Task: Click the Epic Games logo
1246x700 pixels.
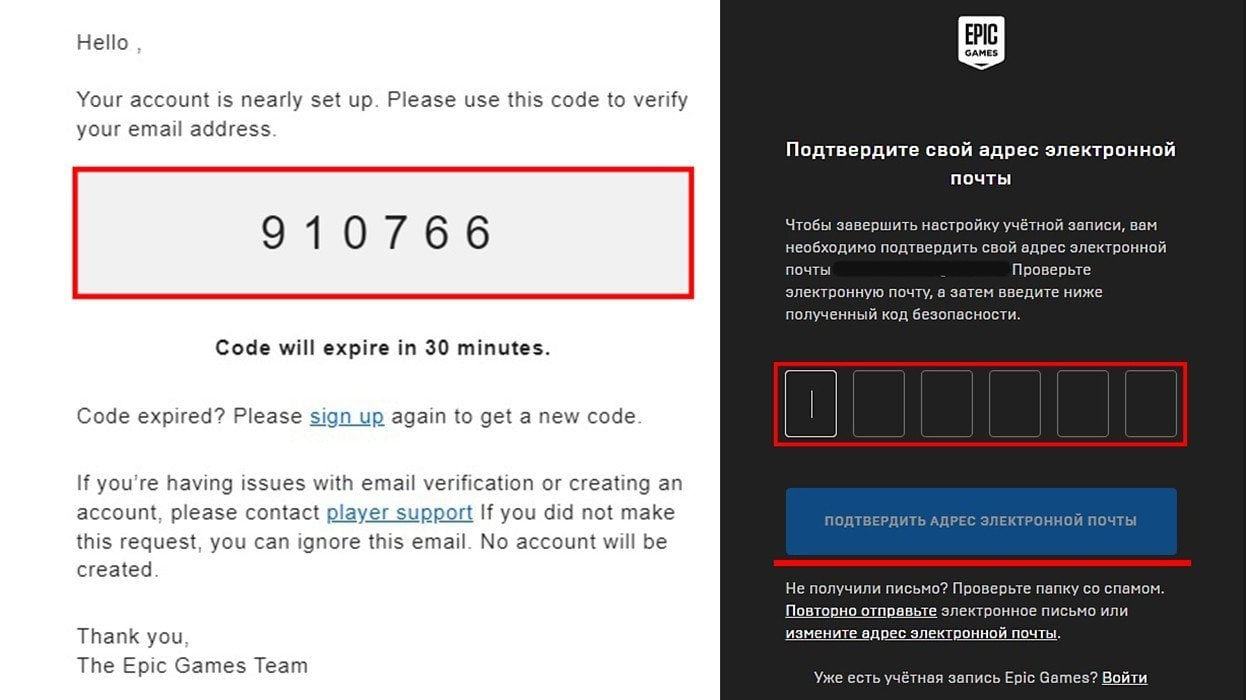Action: 981,43
